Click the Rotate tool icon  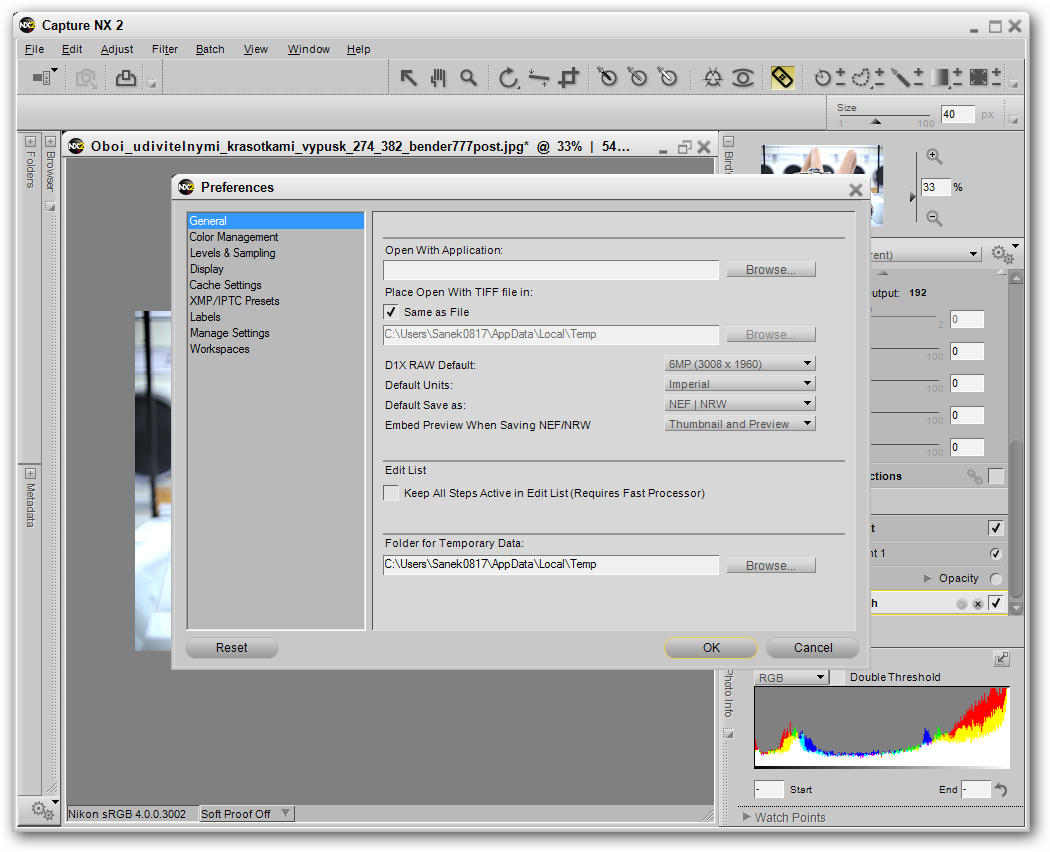click(x=508, y=78)
